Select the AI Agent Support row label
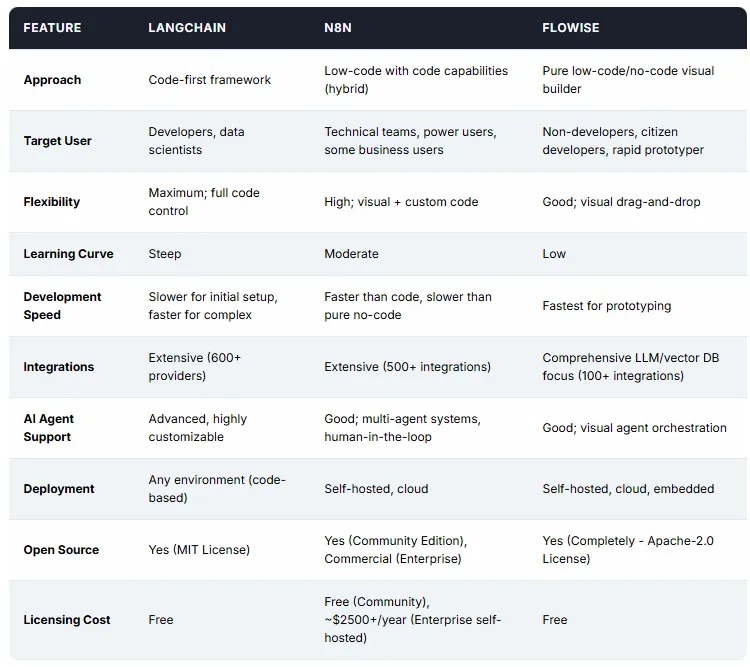750x667 pixels. (49, 428)
